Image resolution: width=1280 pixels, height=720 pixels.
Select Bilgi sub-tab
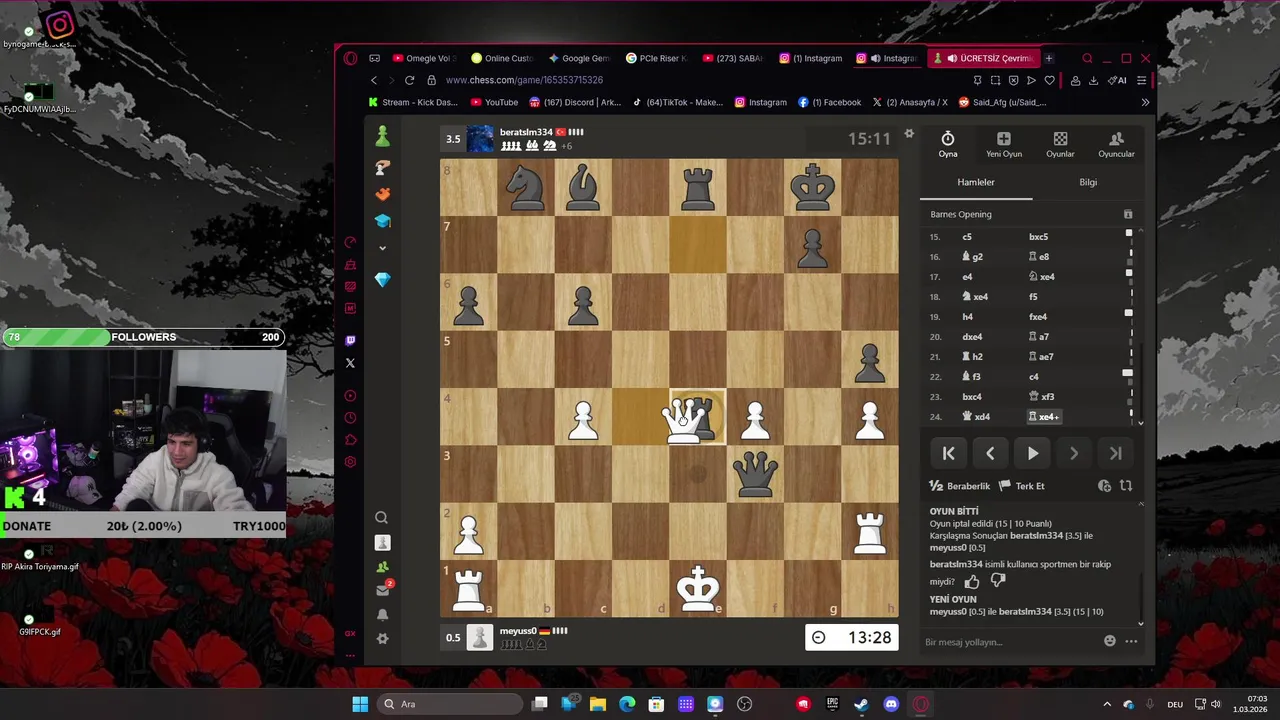pyautogui.click(x=1088, y=183)
